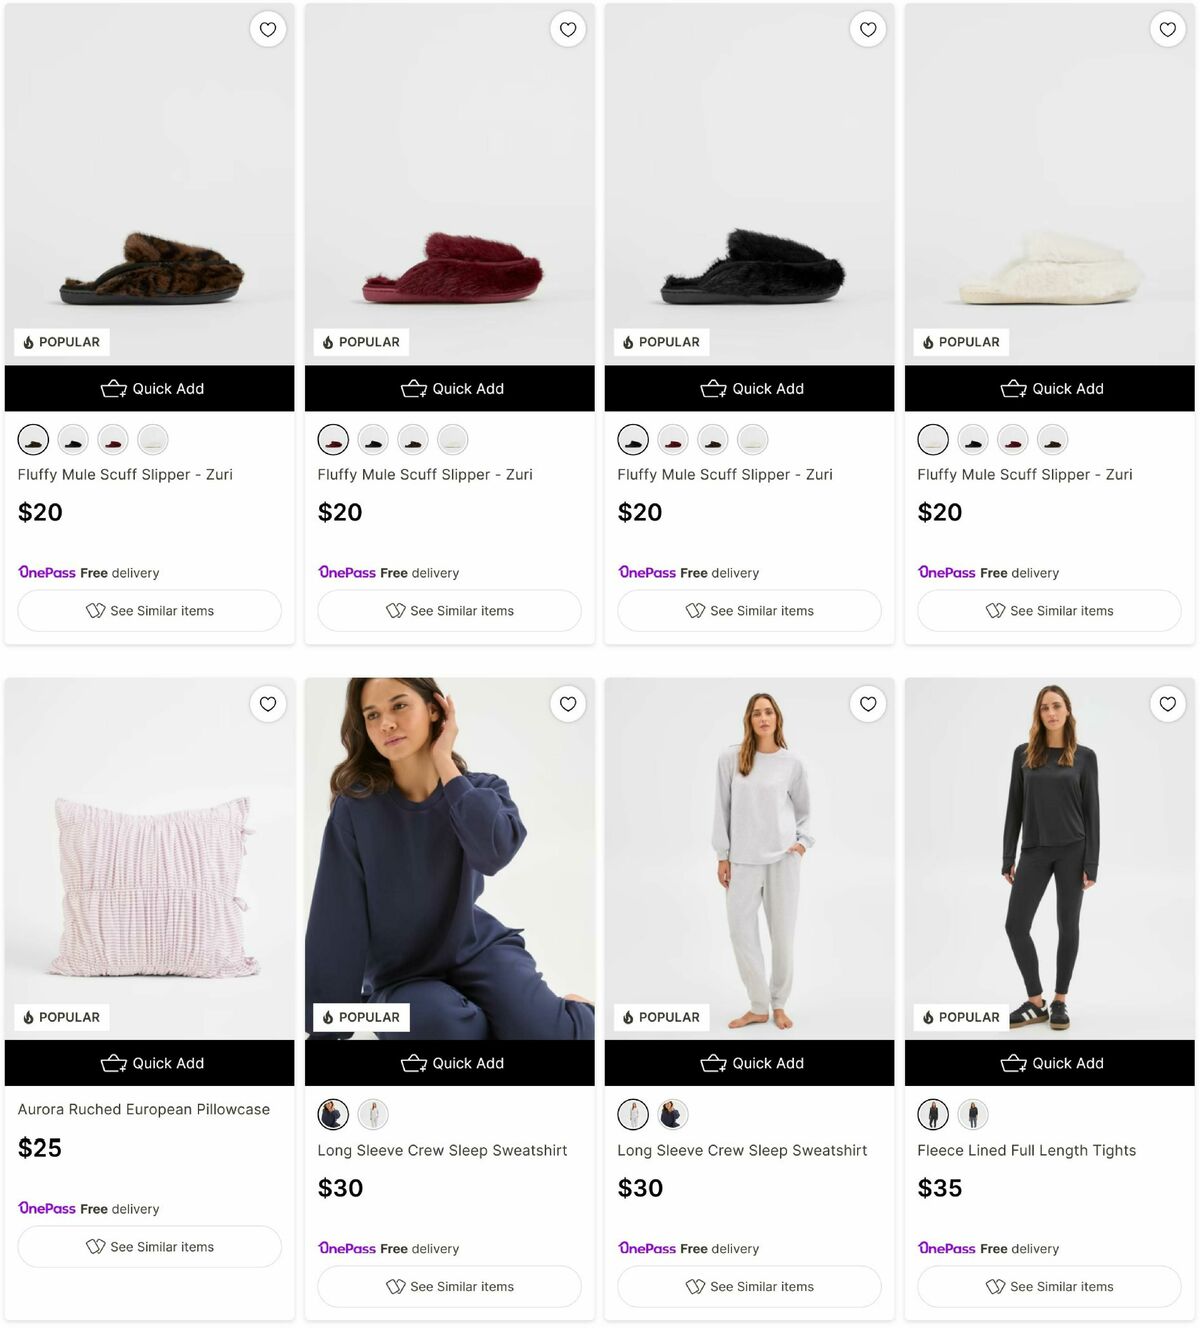
Task: Click the heart icon on the black slipper
Action: click(x=867, y=29)
